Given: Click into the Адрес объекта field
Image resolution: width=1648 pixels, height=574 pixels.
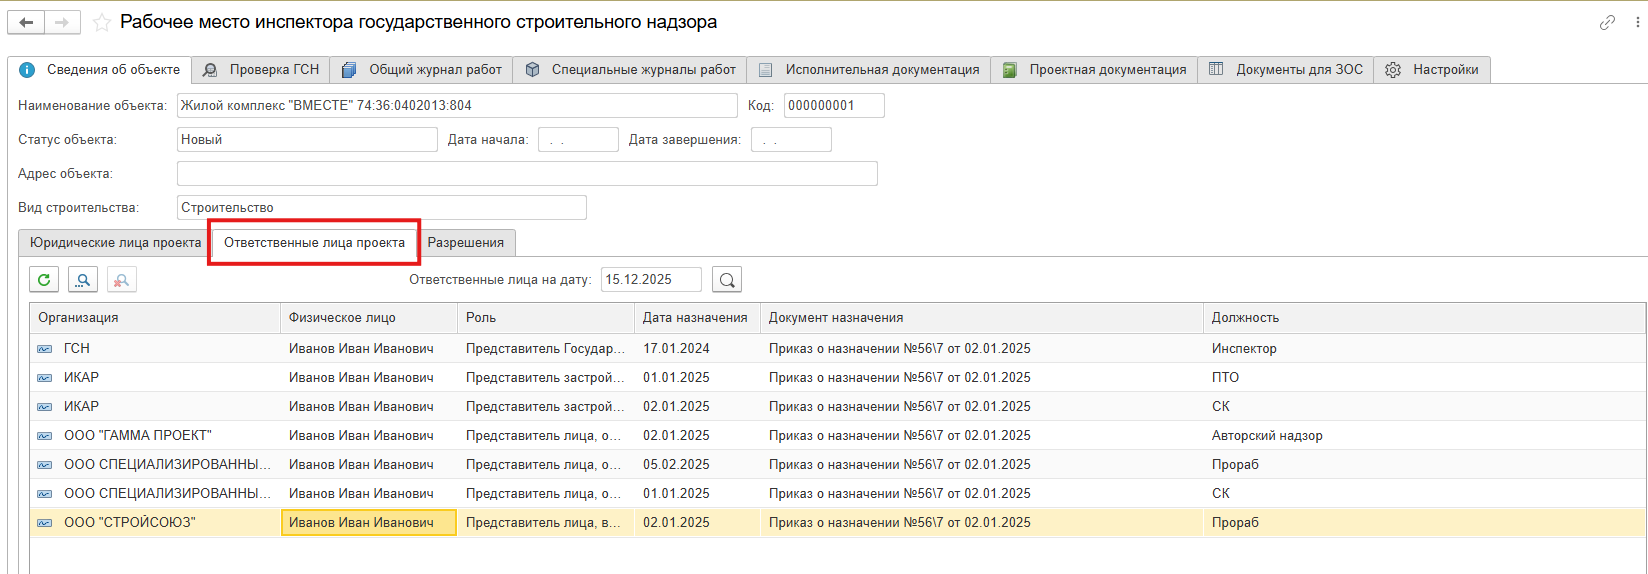Looking at the screenshot, I should 527,174.
